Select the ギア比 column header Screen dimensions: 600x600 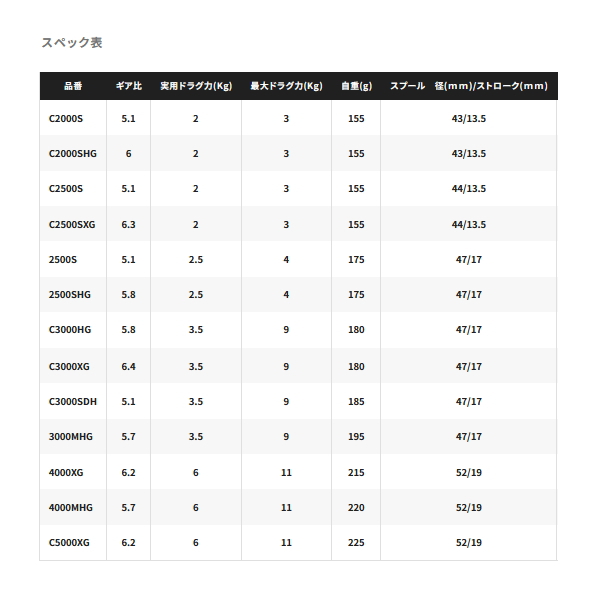129,86
